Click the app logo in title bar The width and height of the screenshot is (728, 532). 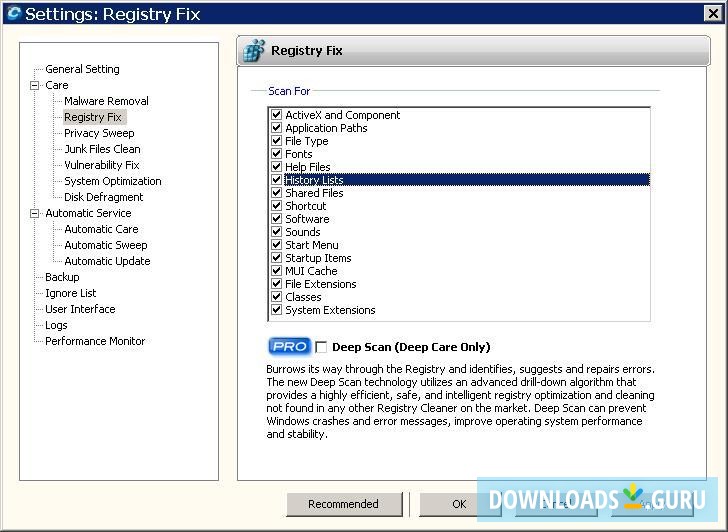(14, 13)
